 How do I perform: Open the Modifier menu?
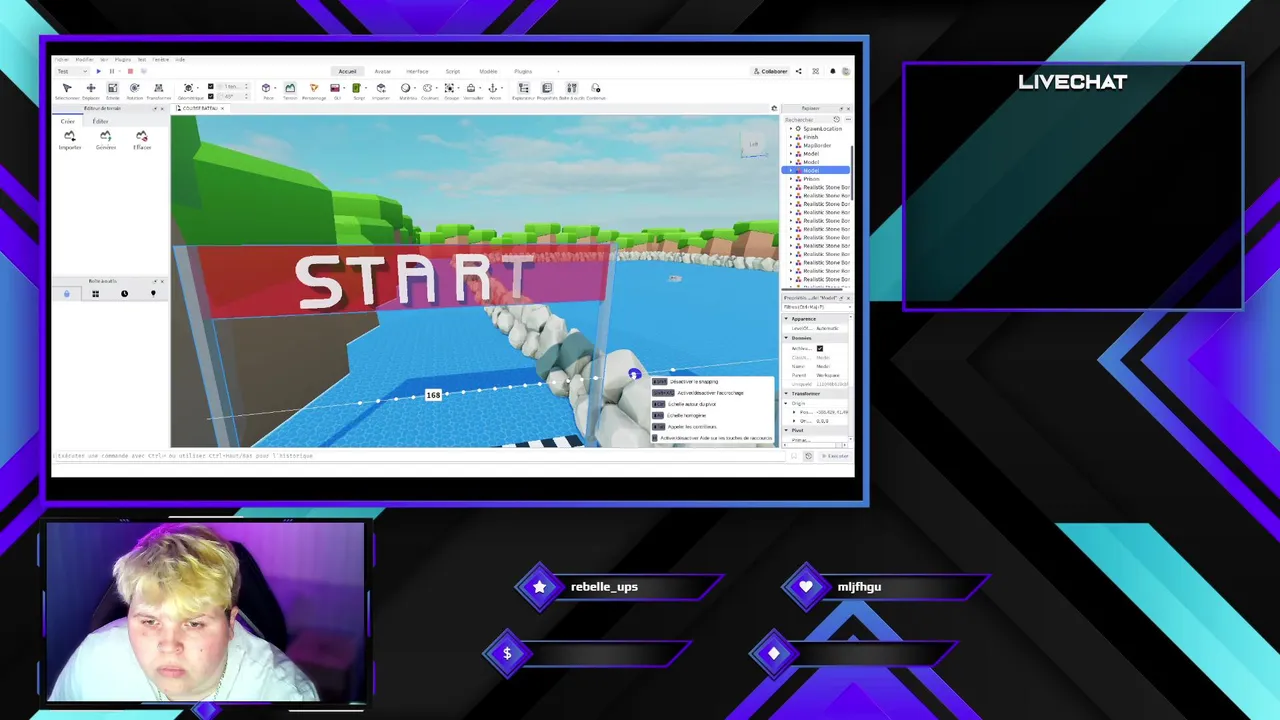(85, 59)
